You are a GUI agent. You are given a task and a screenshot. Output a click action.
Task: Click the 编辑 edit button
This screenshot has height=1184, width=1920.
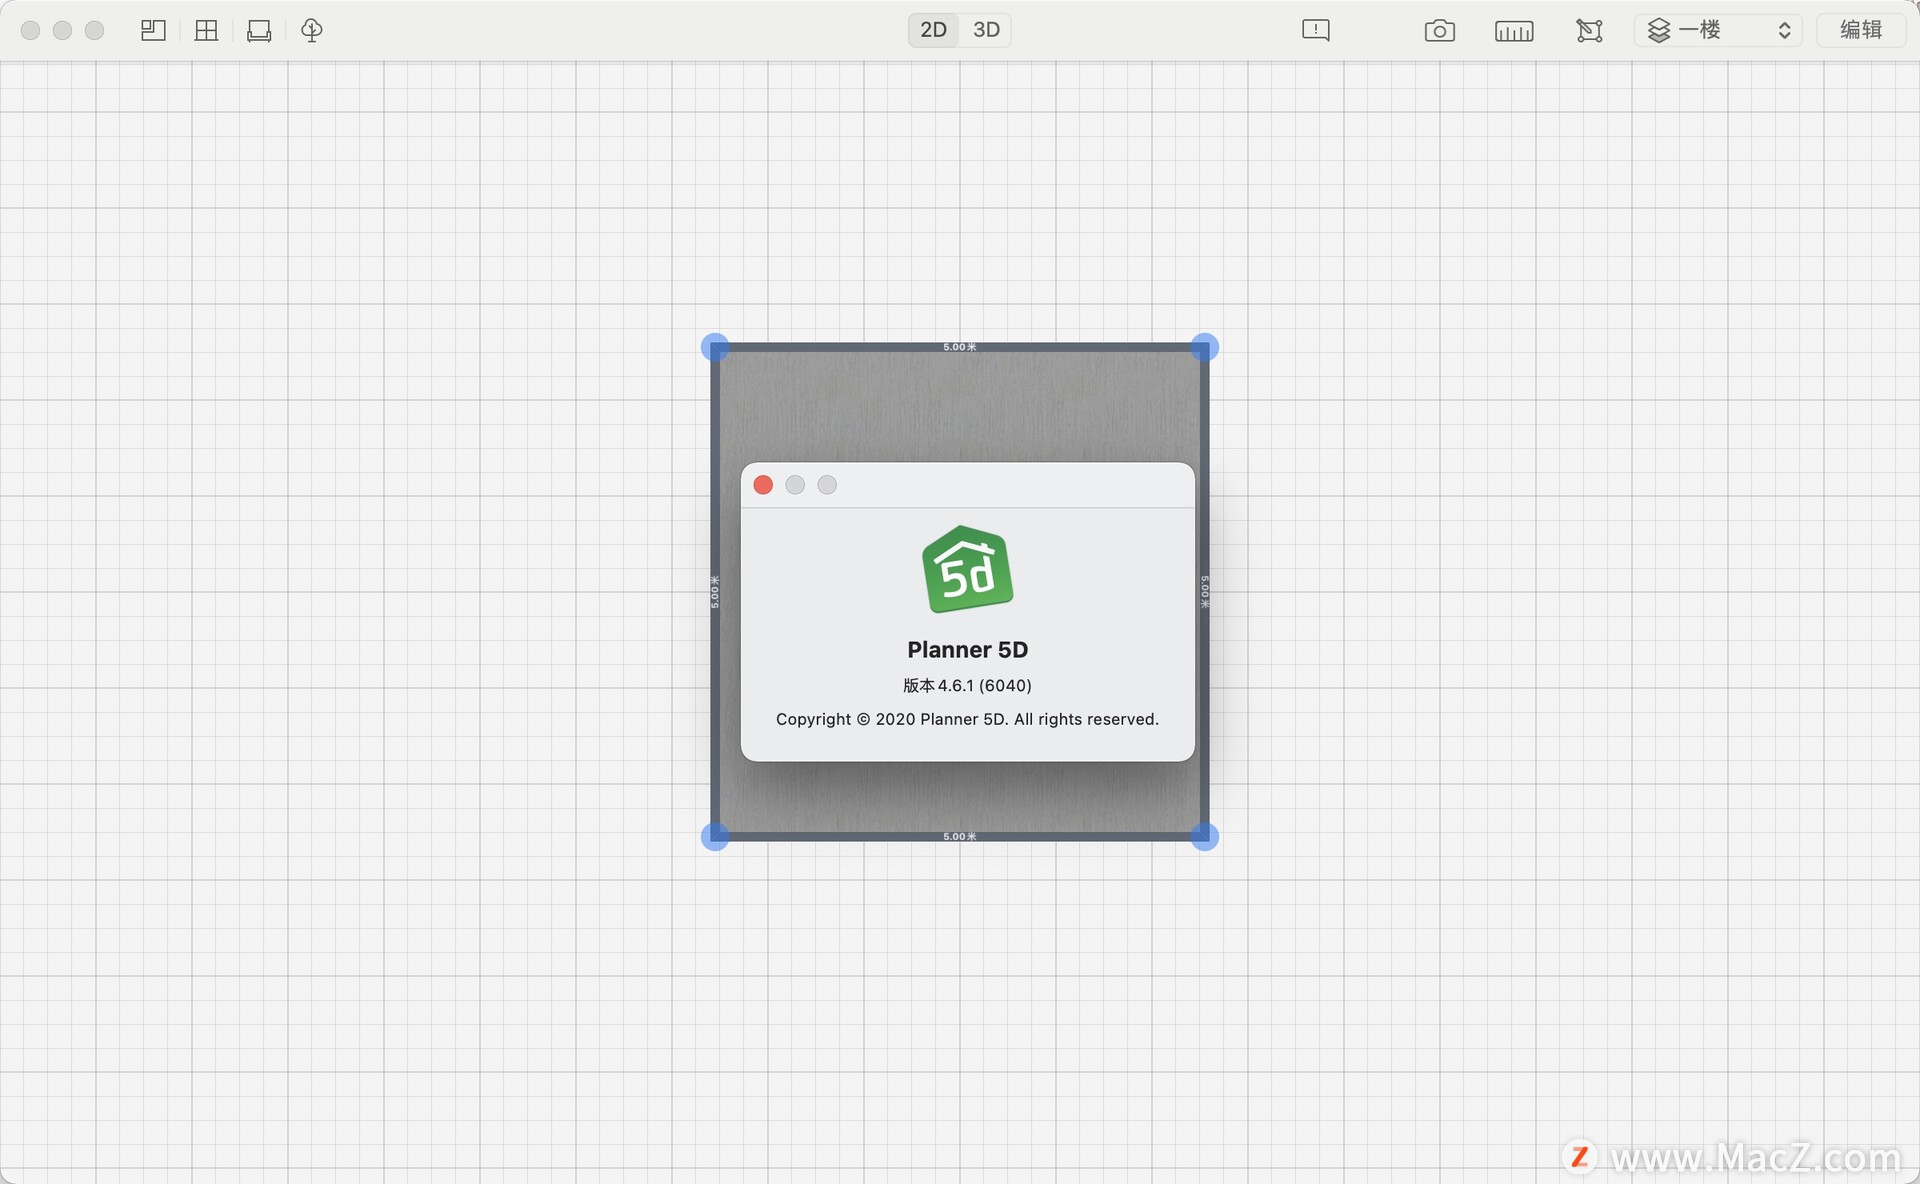(1861, 30)
